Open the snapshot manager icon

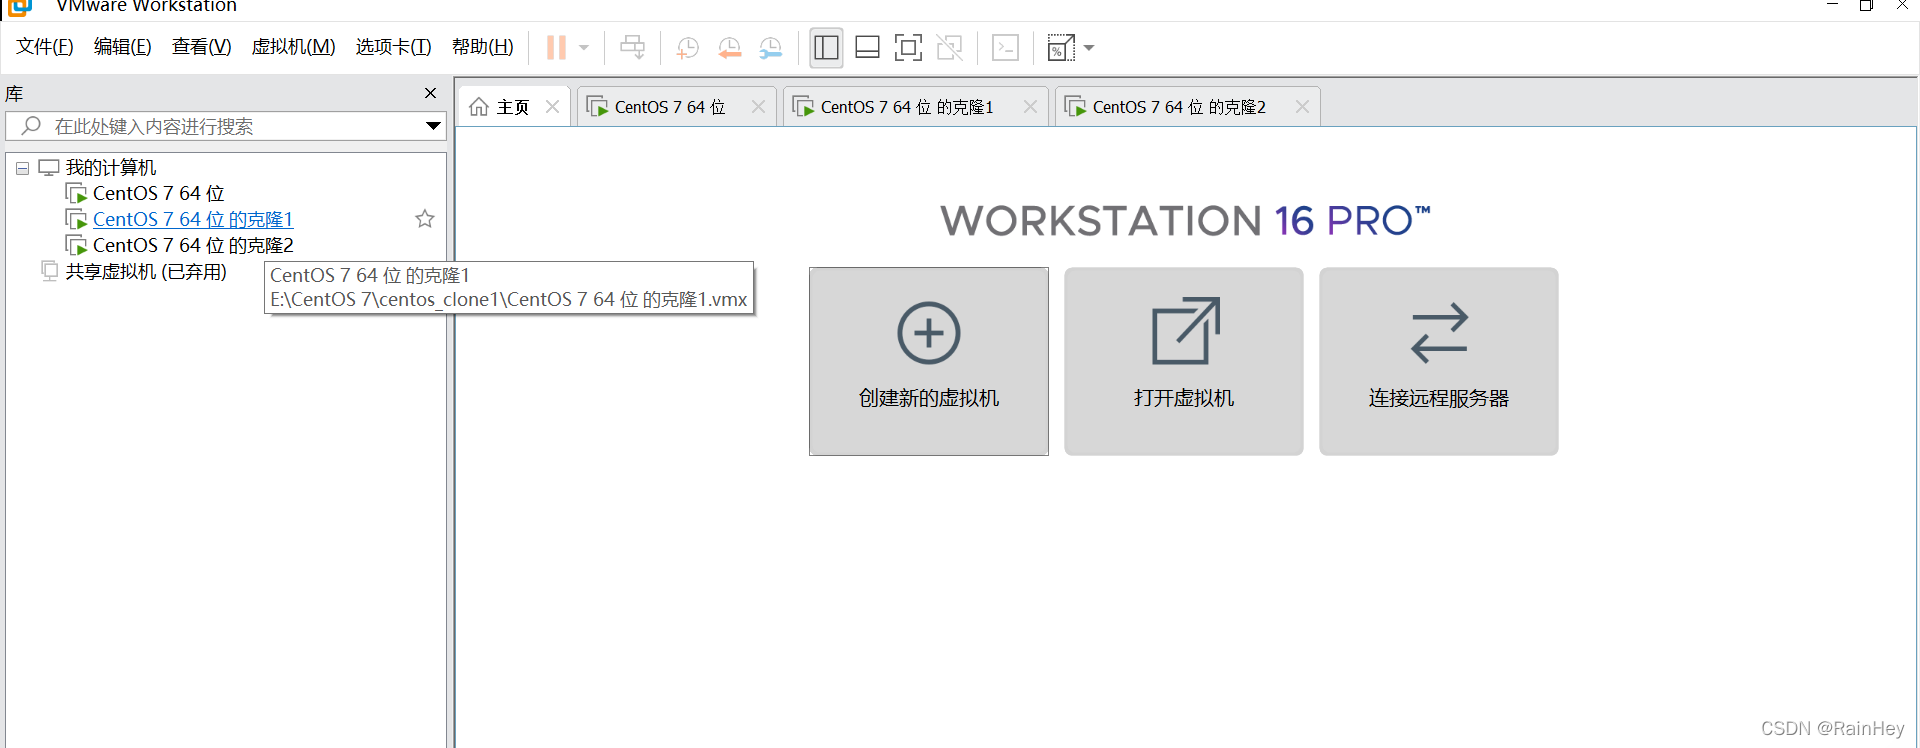click(x=770, y=47)
